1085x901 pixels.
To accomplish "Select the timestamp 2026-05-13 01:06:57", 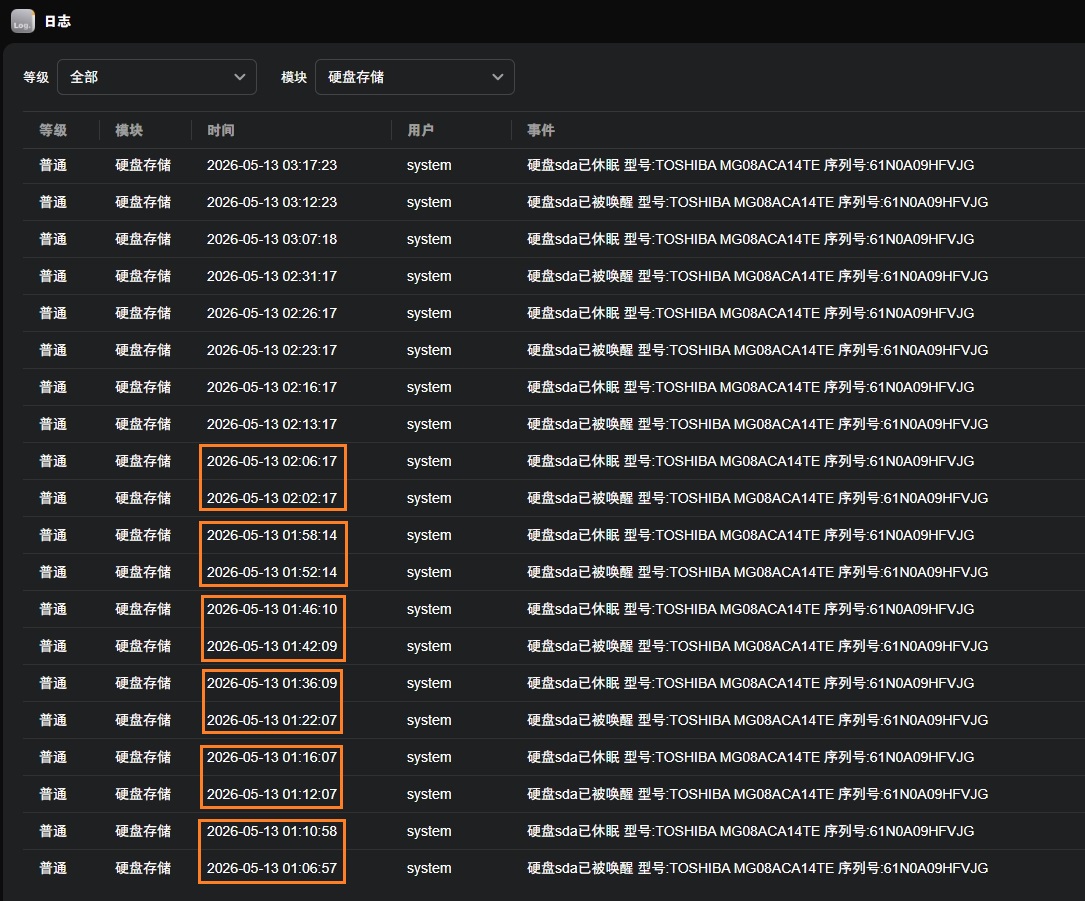I will coord(272,868).
